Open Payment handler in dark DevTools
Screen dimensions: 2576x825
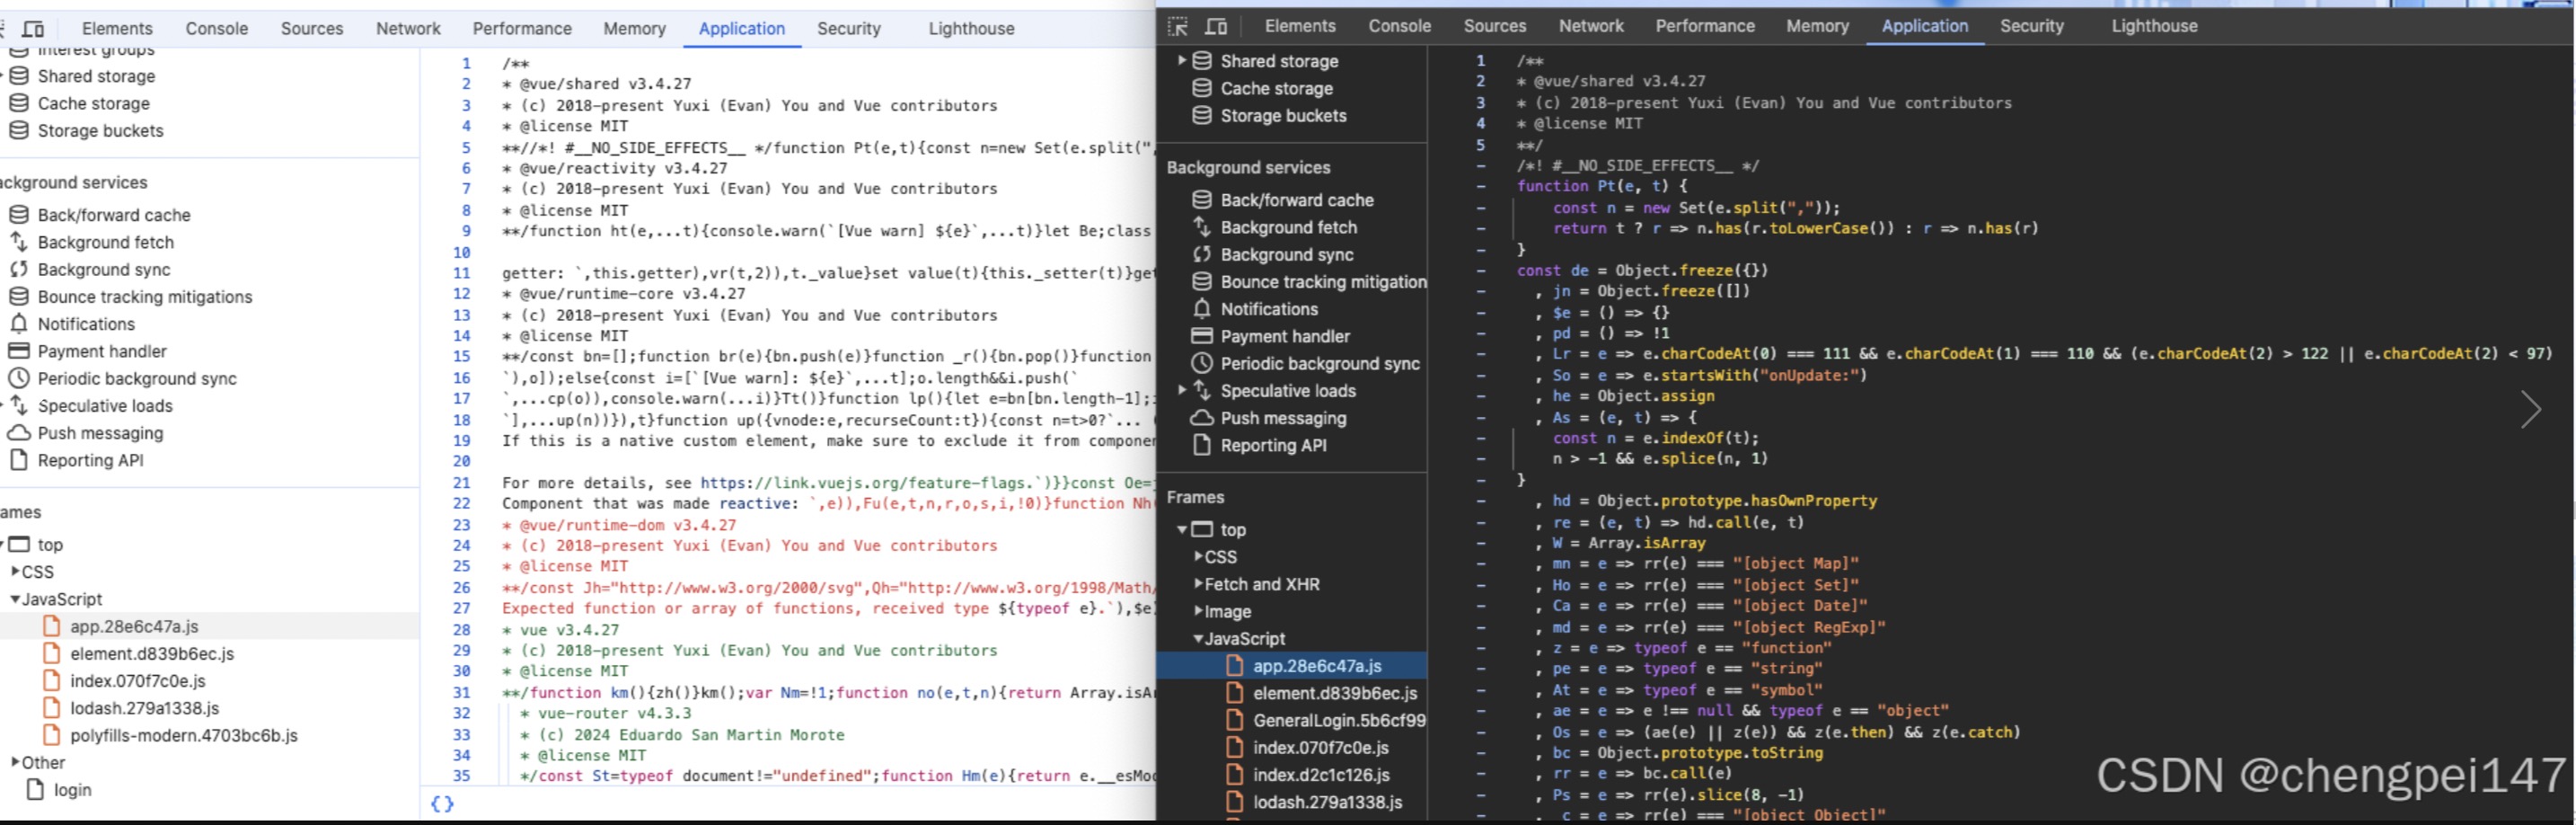(x=1285, y=336)
